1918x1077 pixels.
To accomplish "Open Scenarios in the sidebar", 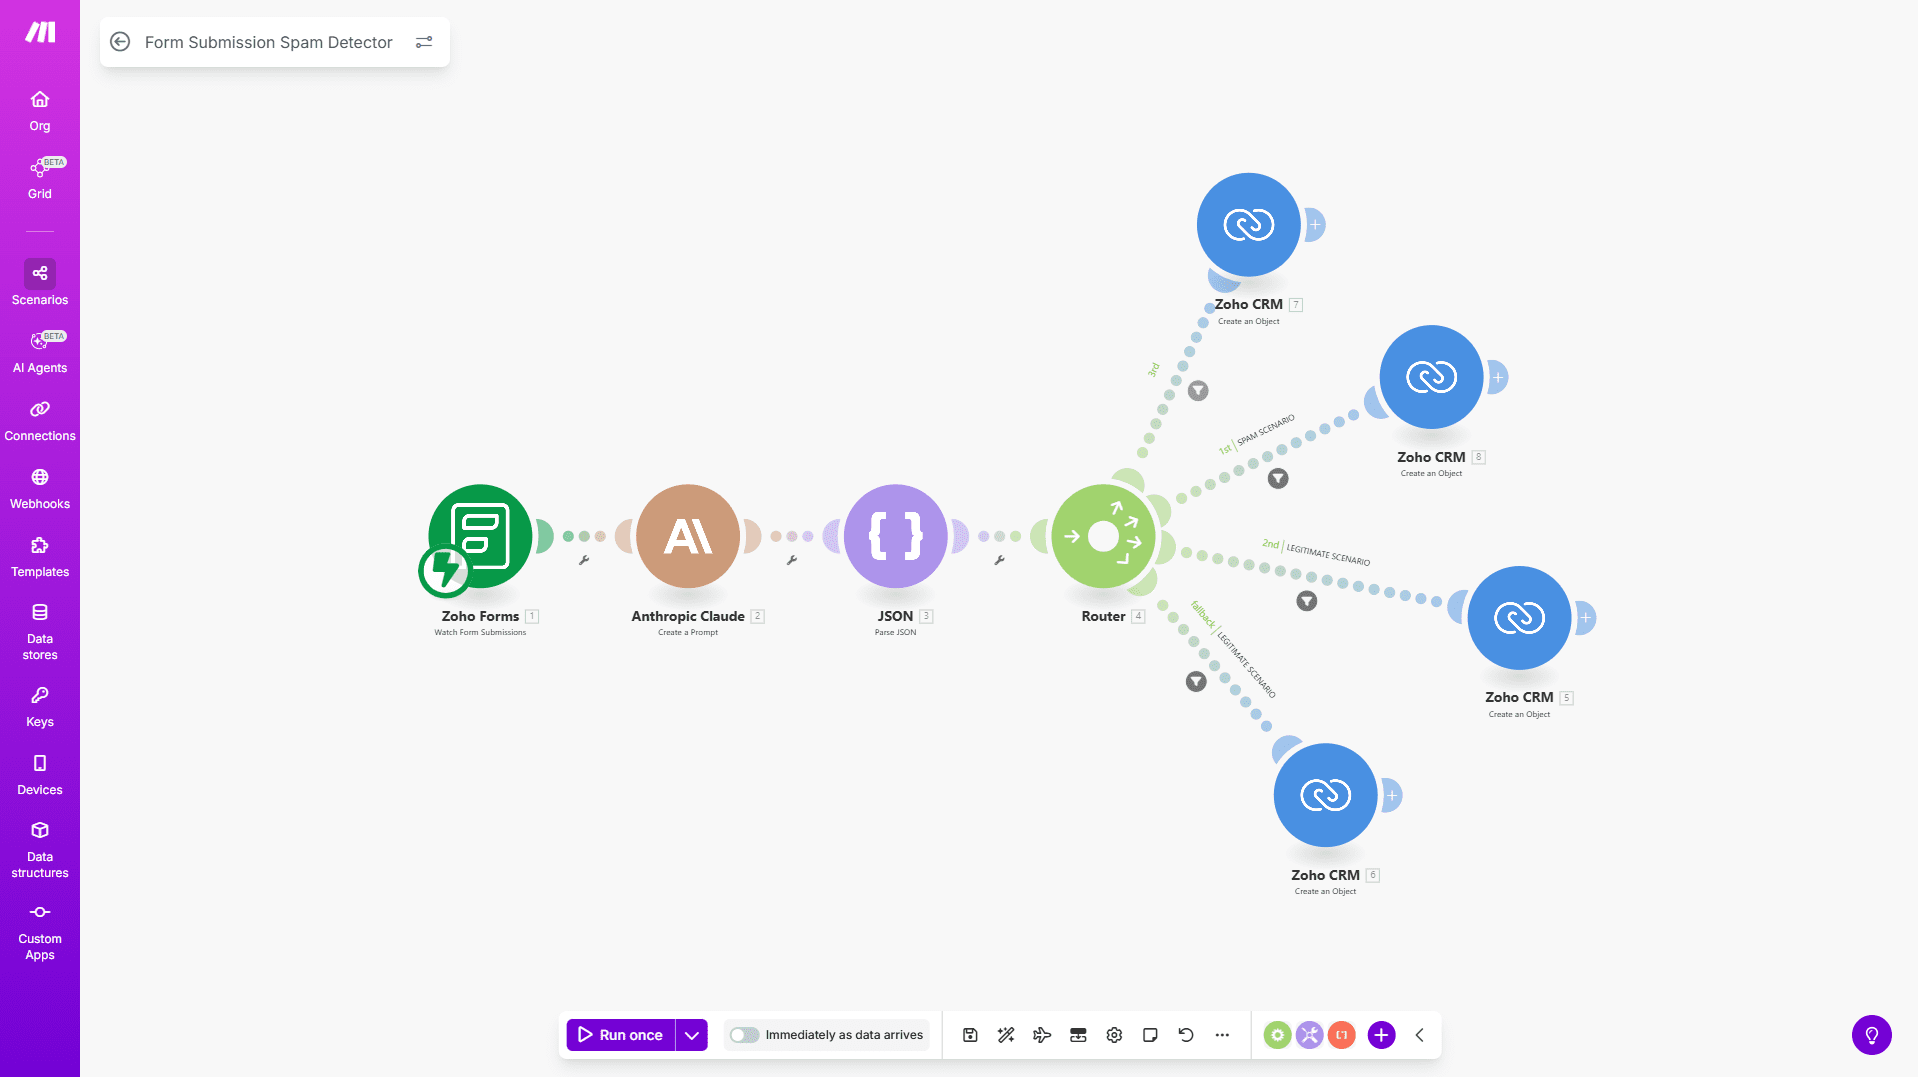I will (x=40, y=283).
